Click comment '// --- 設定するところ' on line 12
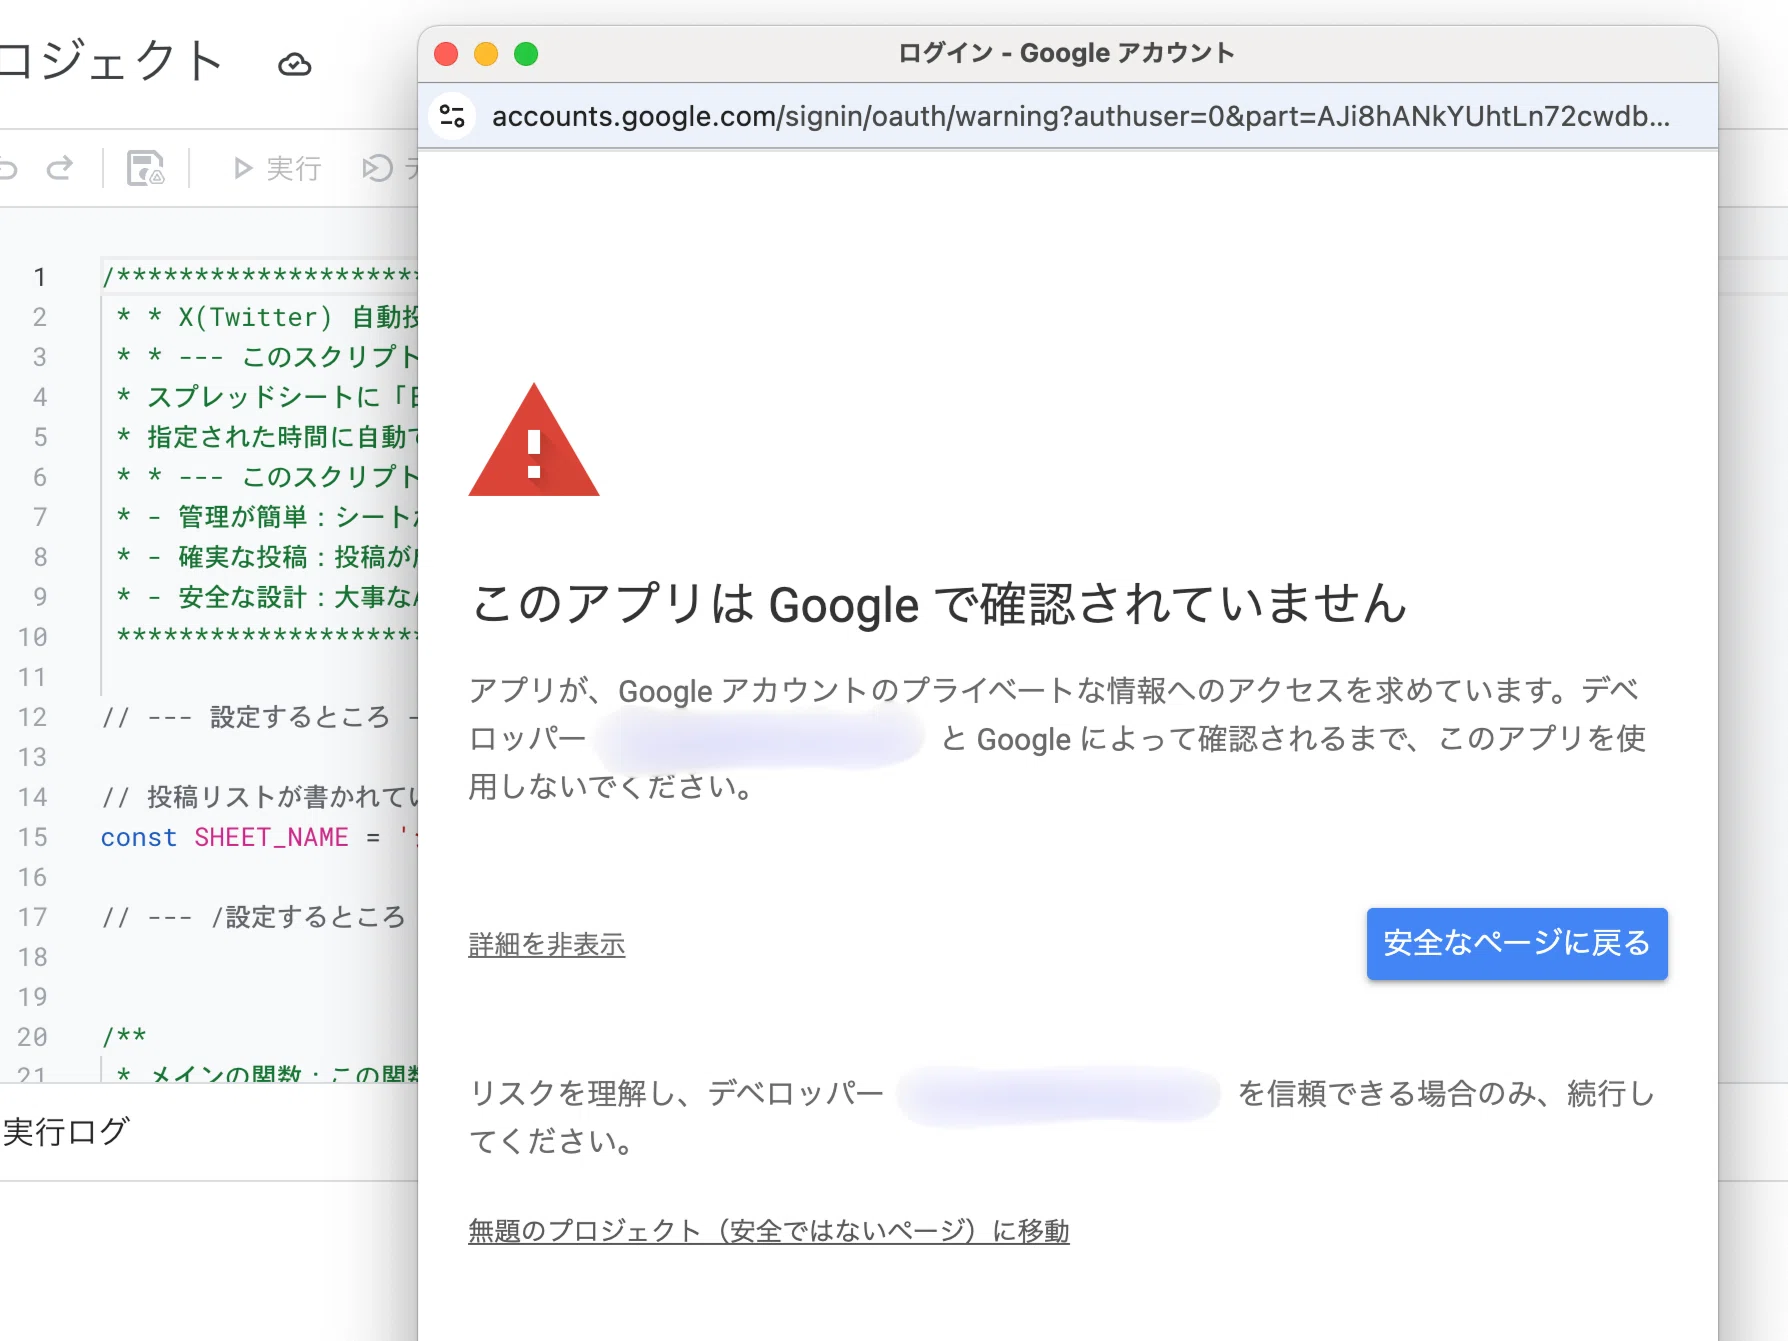 pyautogui.click(x=260, y=717)
